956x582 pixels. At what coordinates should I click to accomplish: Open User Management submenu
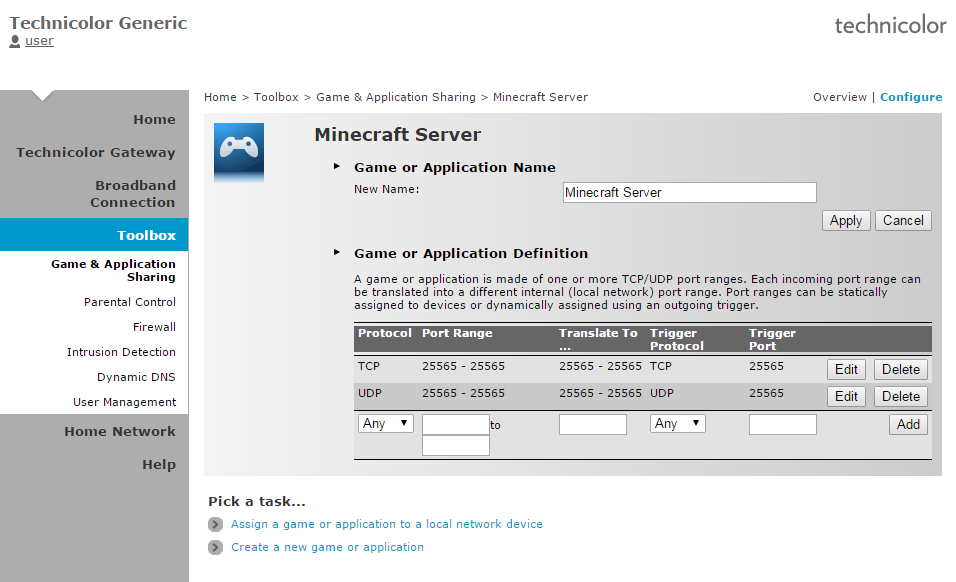click(x=124, y=402)
